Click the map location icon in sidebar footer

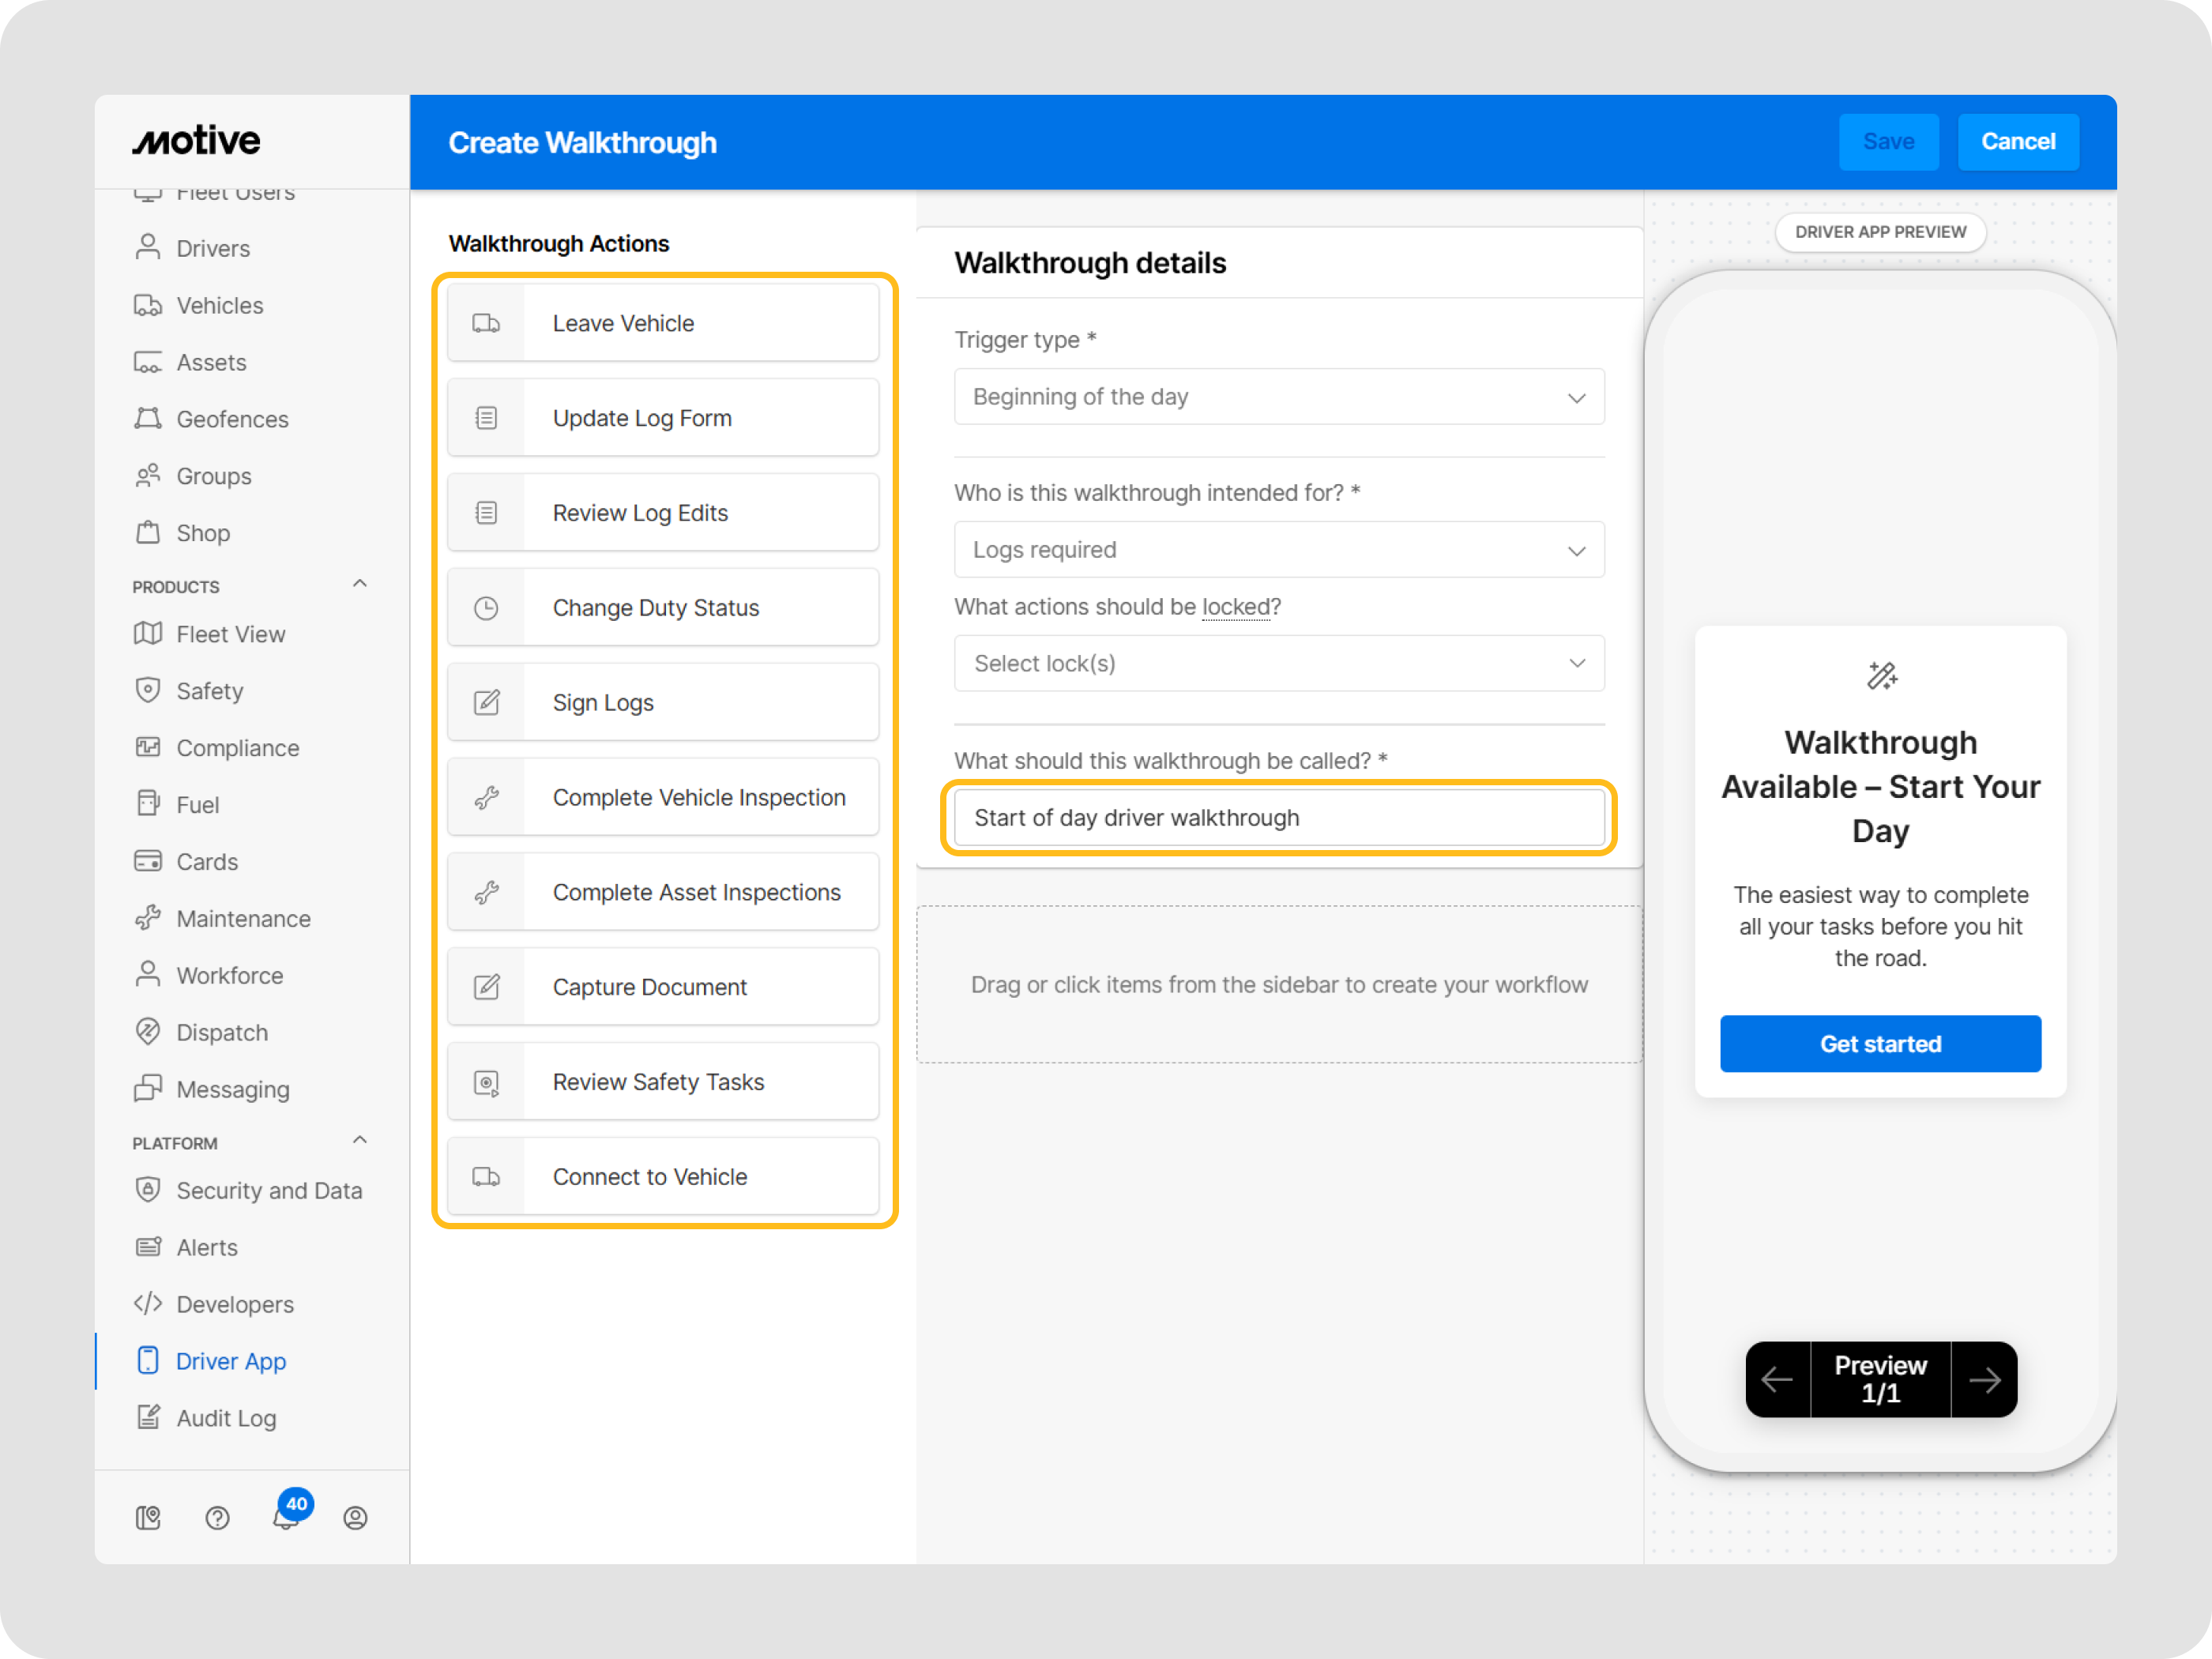tap(148, 1518)
